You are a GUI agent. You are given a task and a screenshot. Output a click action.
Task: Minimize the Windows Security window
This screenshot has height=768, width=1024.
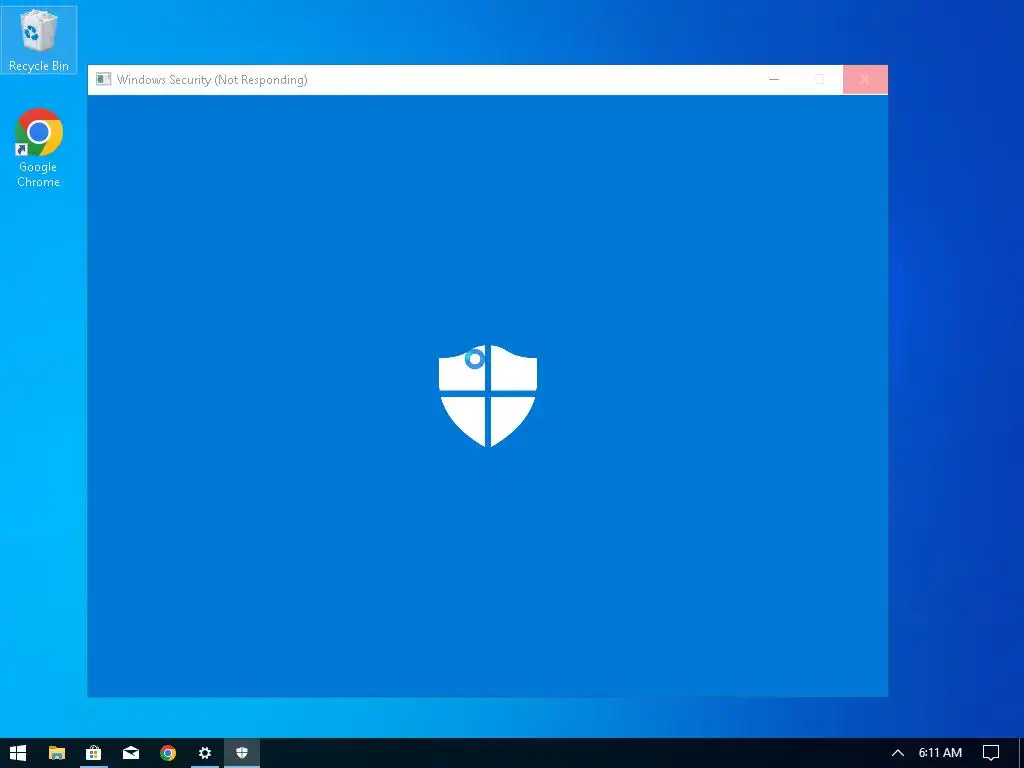tap(774, 80)
